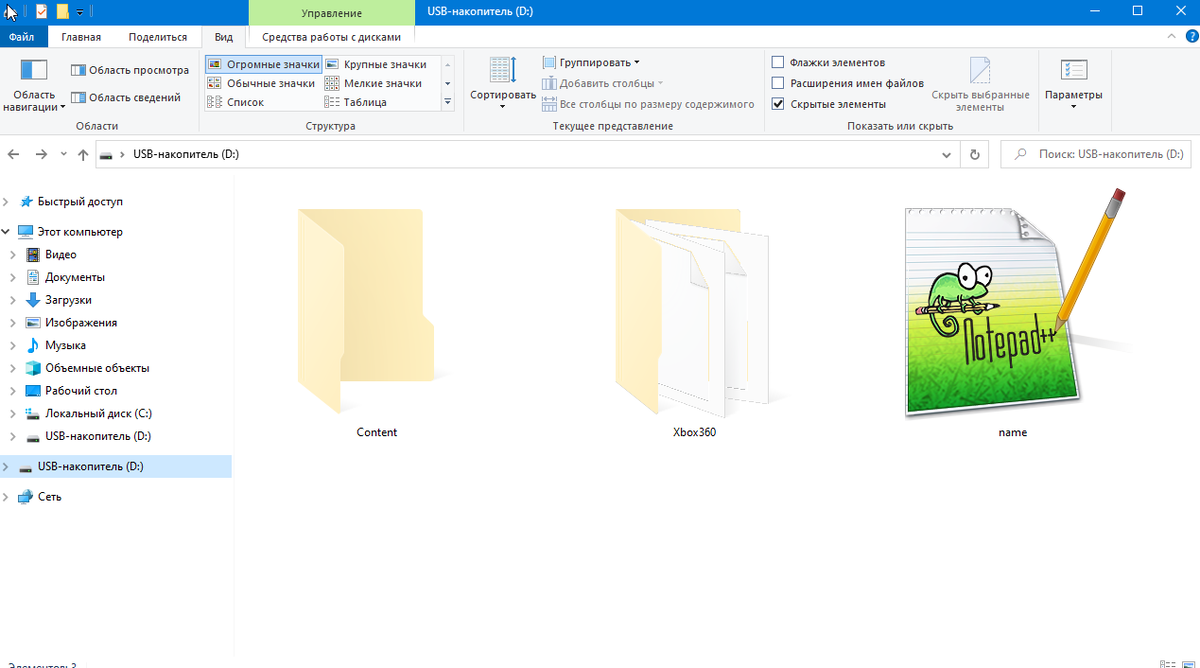Click Hide selected items button
The image size is (1200, 668).
point(980,84)
